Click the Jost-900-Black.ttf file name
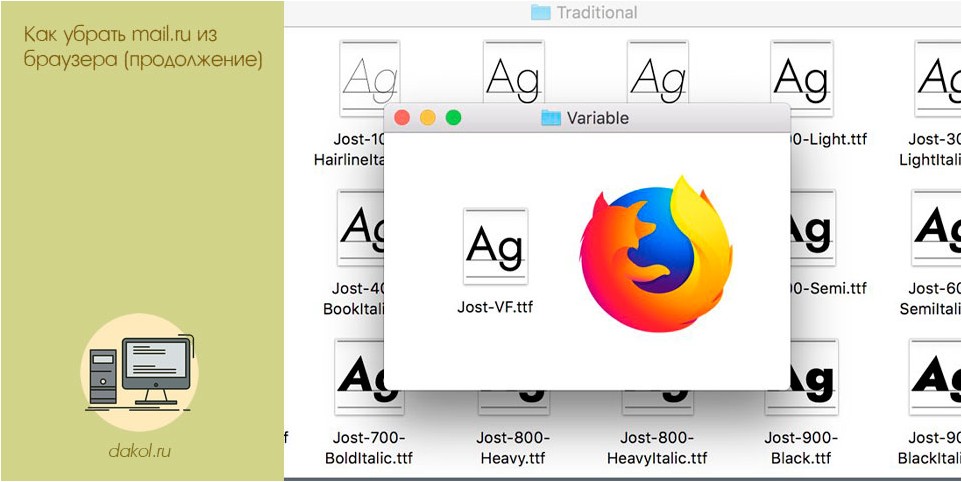This screenshot has height=482, width=962. (801, 448)
